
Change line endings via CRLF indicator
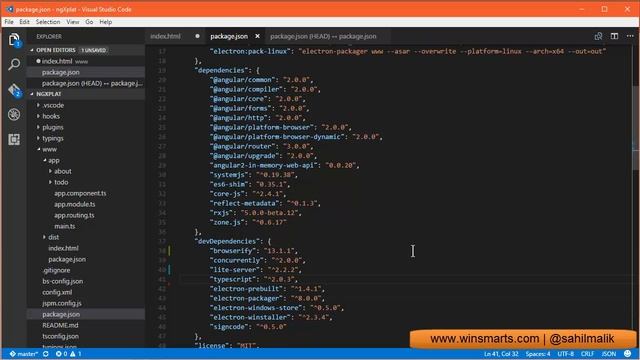[x=587, y=354]
